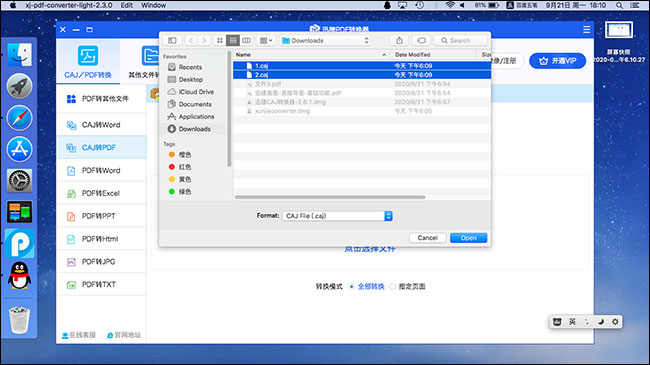Toggle sidebar button in file dialog toolbar
This screenshot has height=365, width=650.
coord(172,40)
